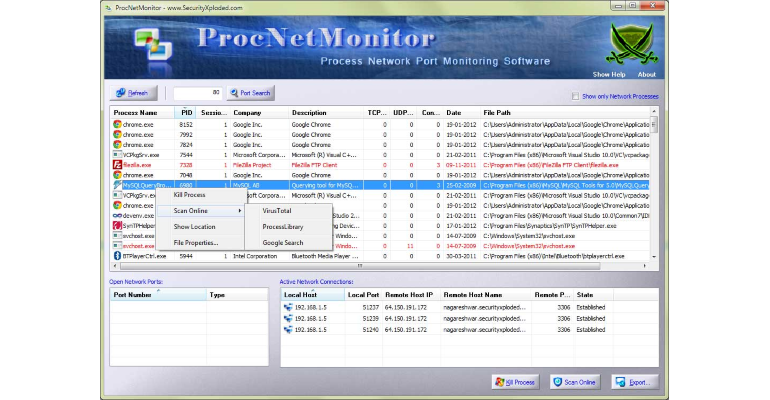770x400 pixels.
Task: Click the Type column header
Action: (237, 295)
